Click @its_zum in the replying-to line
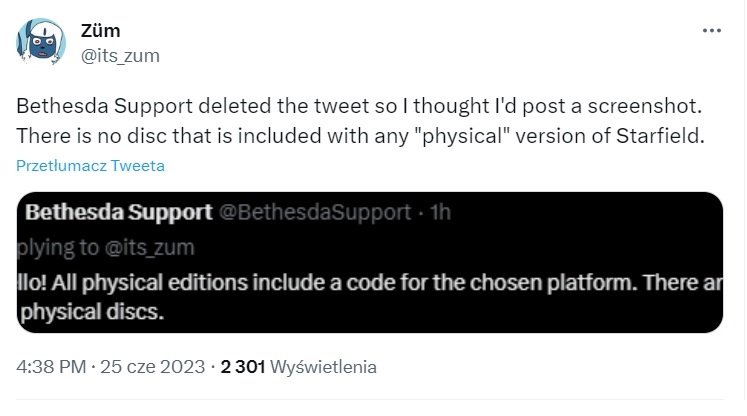 [x=149, y=248]
